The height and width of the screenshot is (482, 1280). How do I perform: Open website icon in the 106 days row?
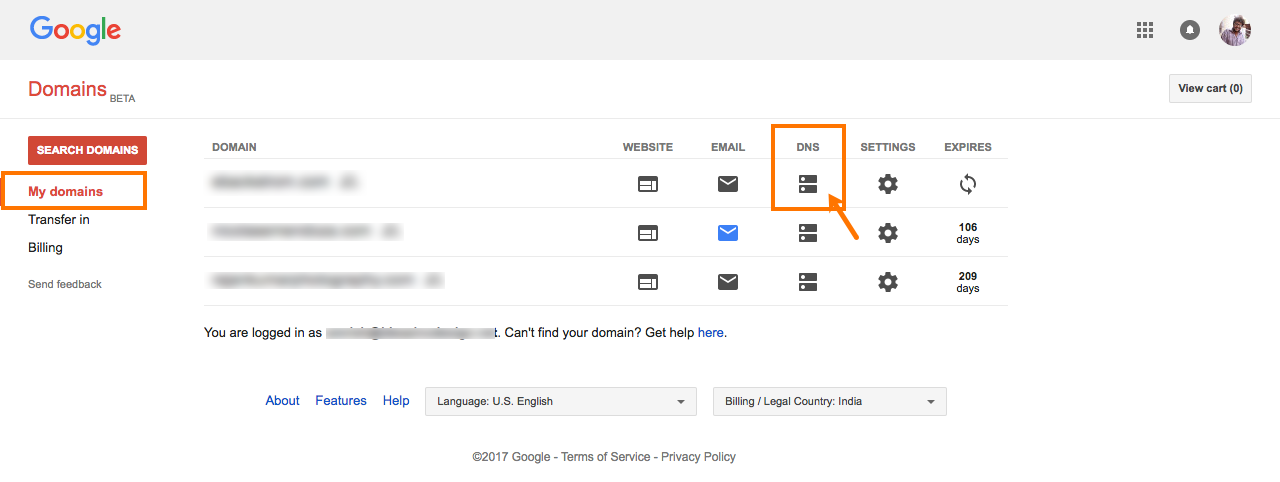click(648, 233)
